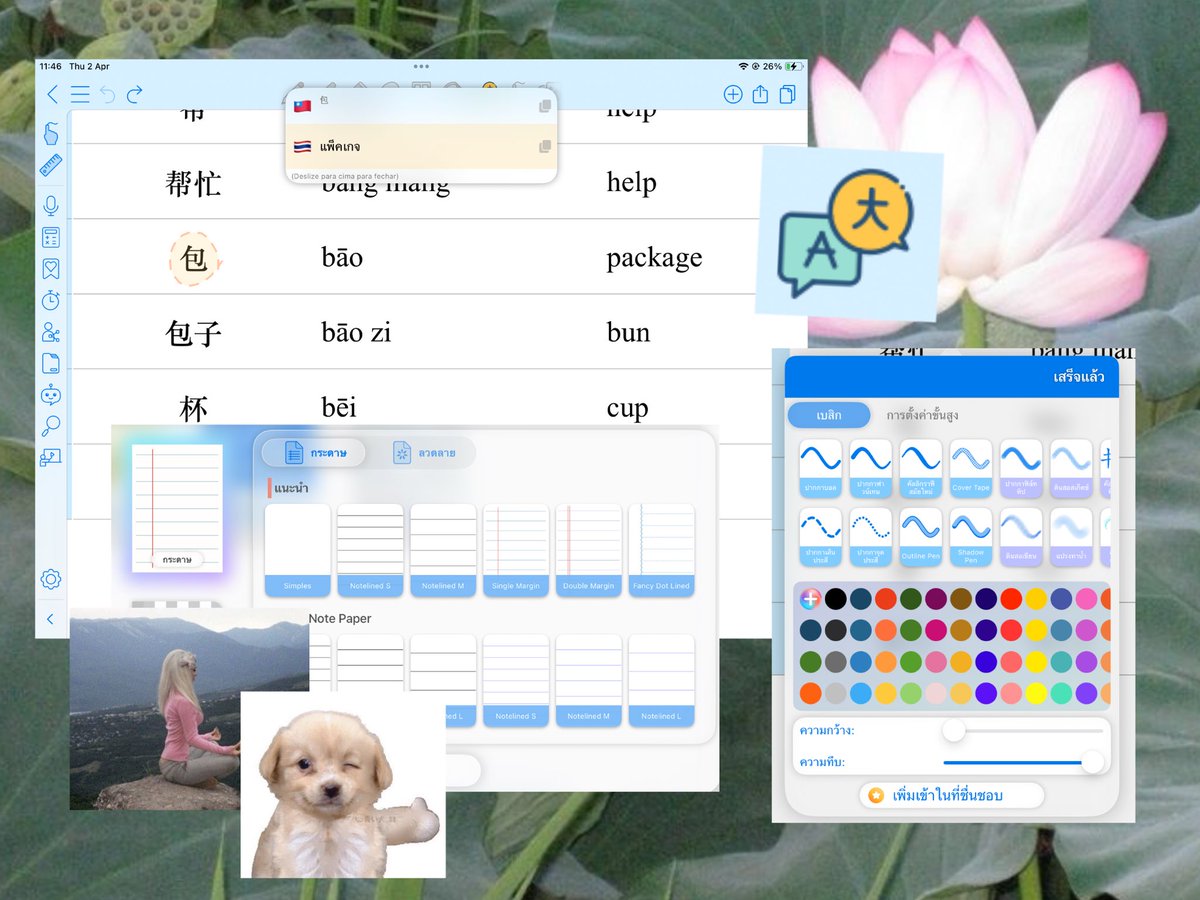Undo the last action
This screenshot has height=900, width=1200.
[107, 95]
